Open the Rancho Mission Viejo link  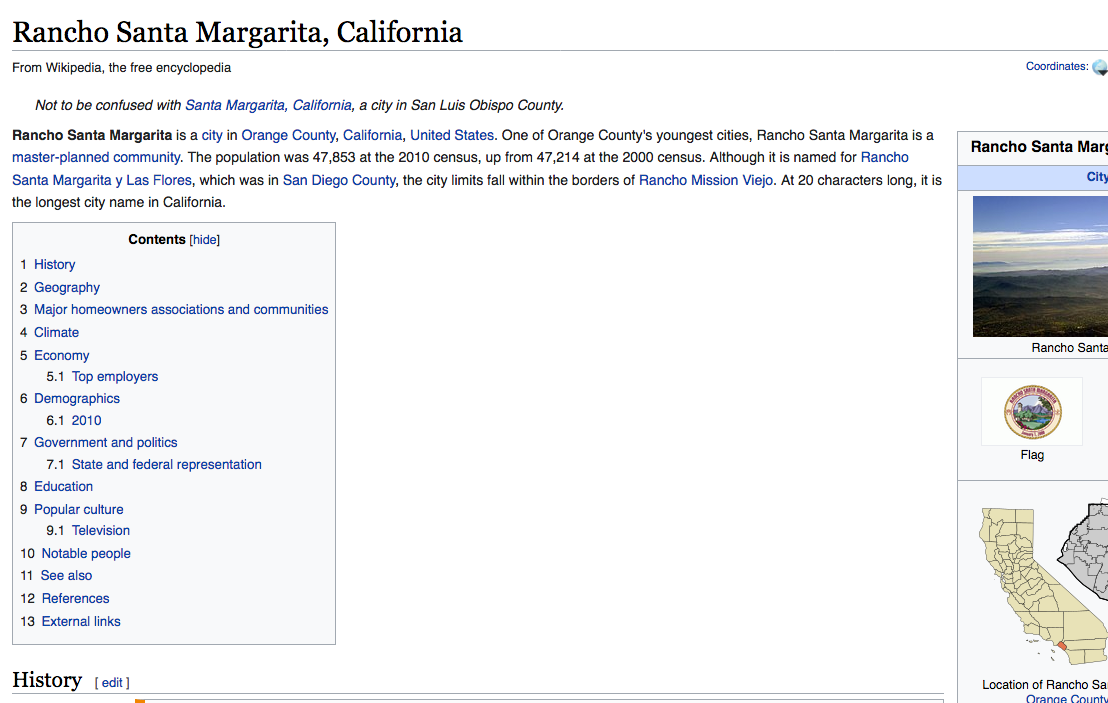(706, 180)
